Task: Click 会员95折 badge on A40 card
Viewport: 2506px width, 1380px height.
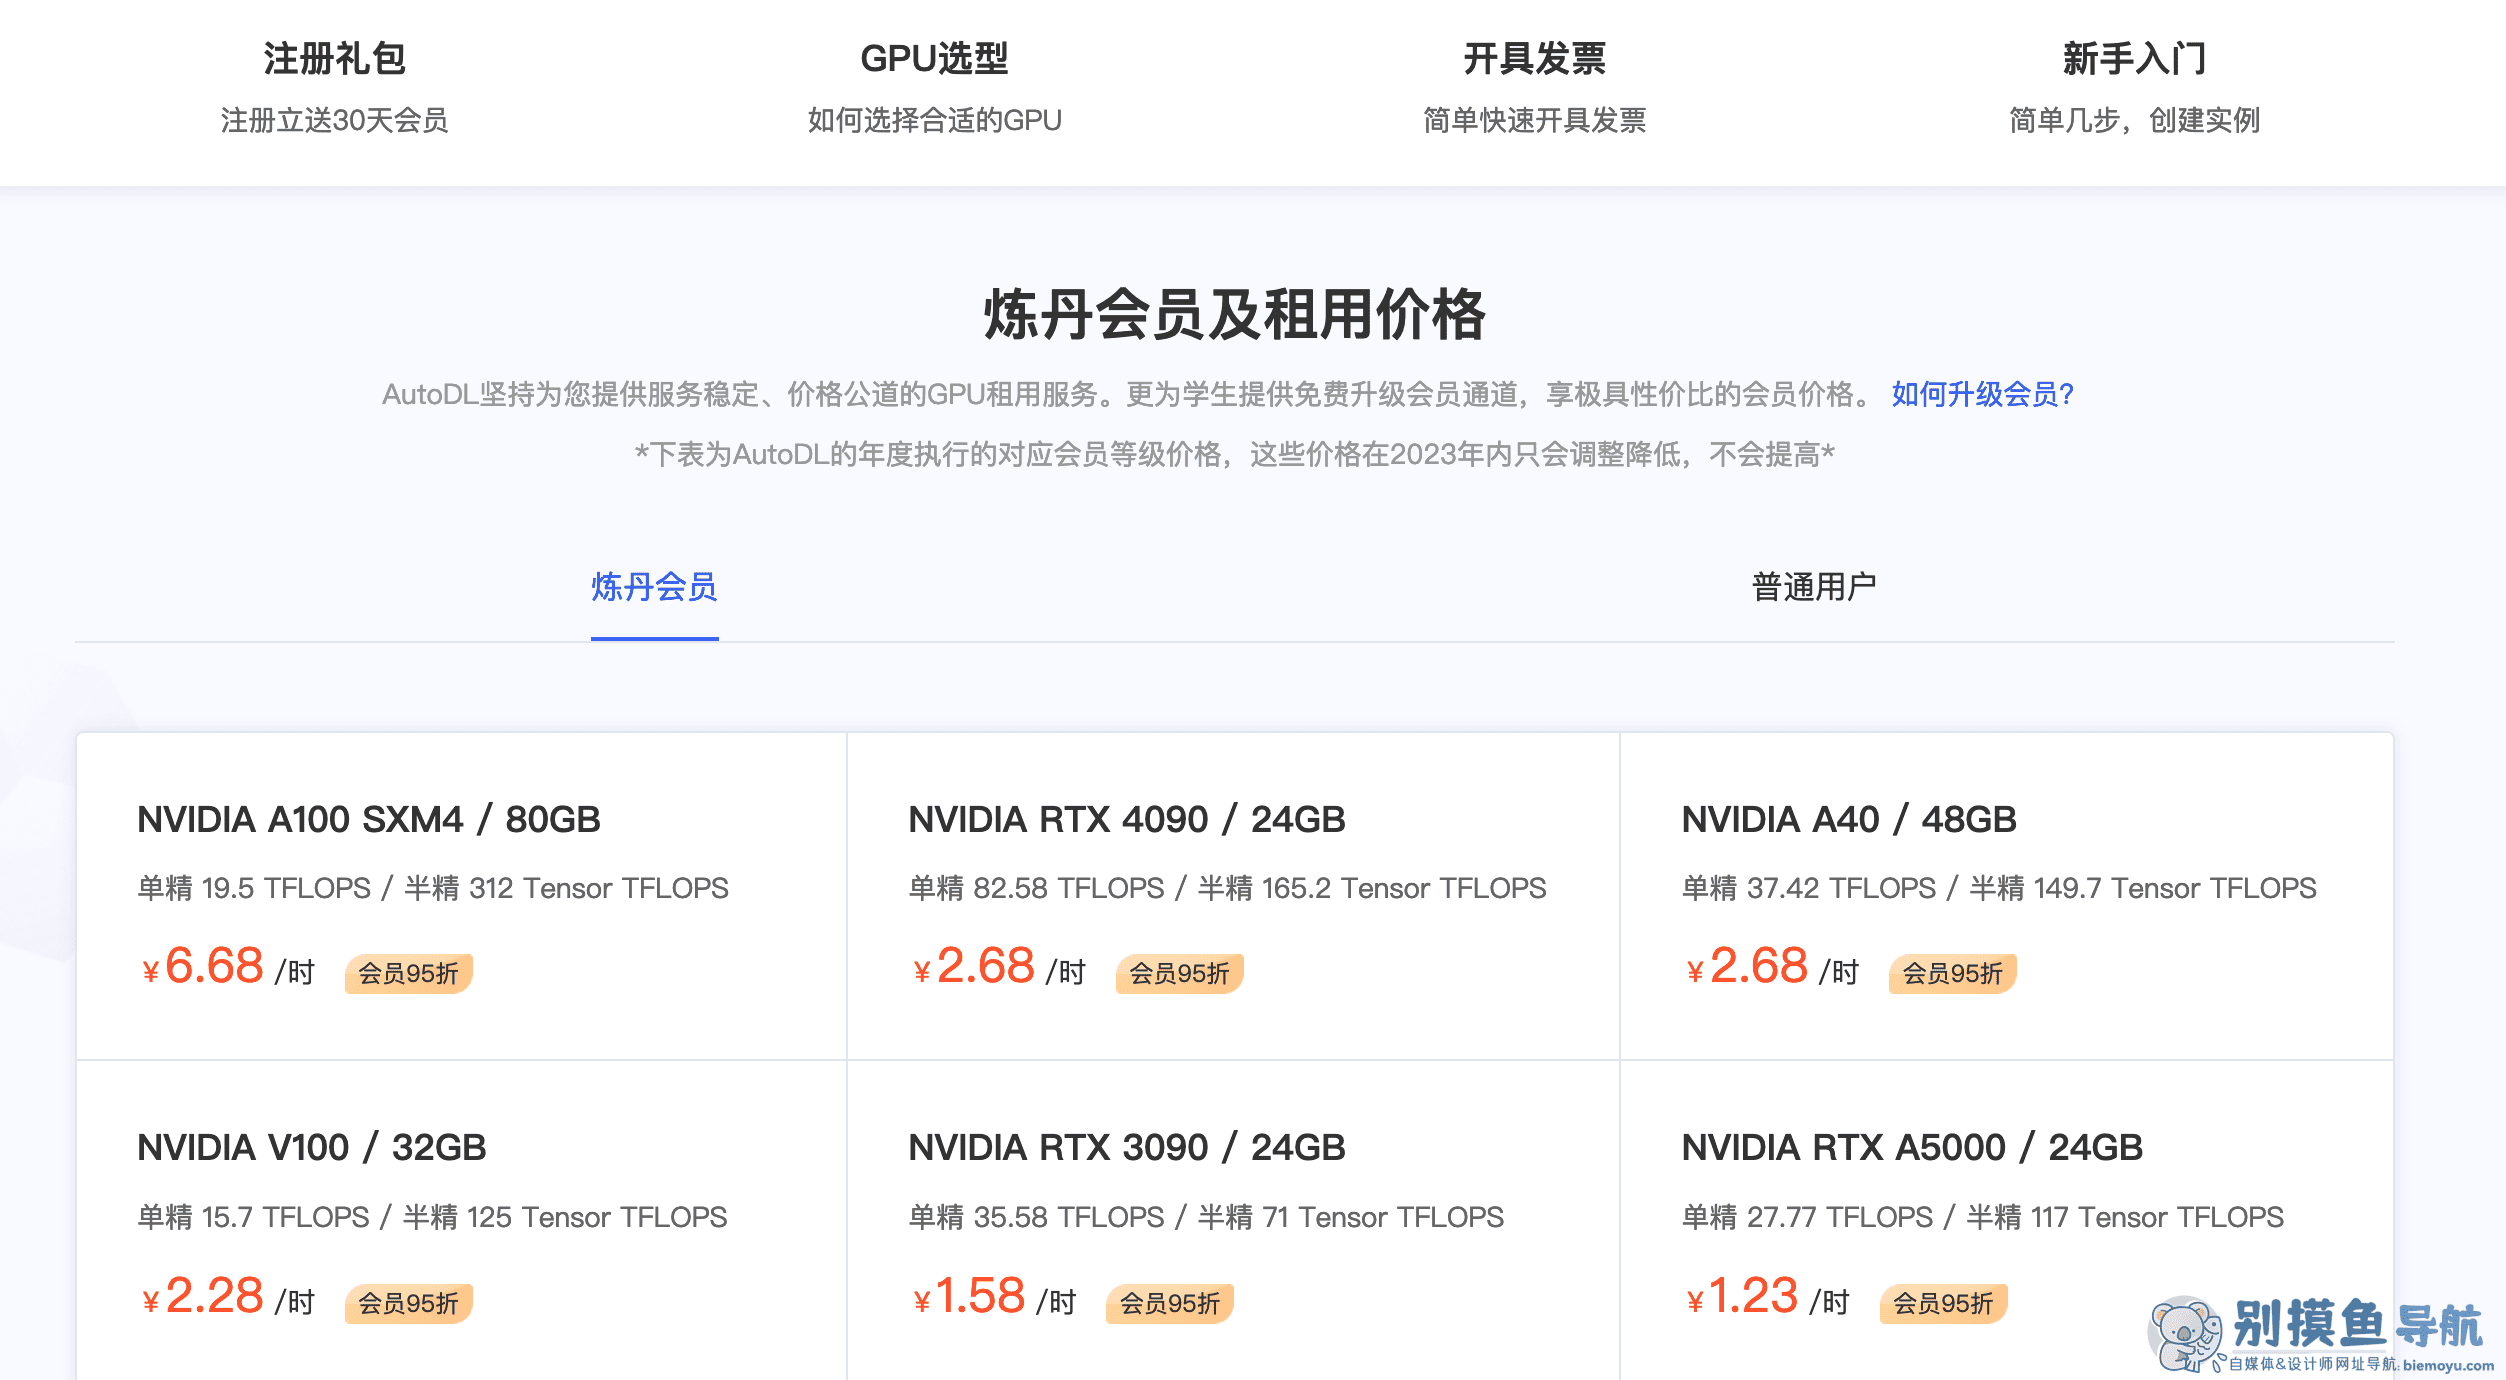Action: 1952,973
